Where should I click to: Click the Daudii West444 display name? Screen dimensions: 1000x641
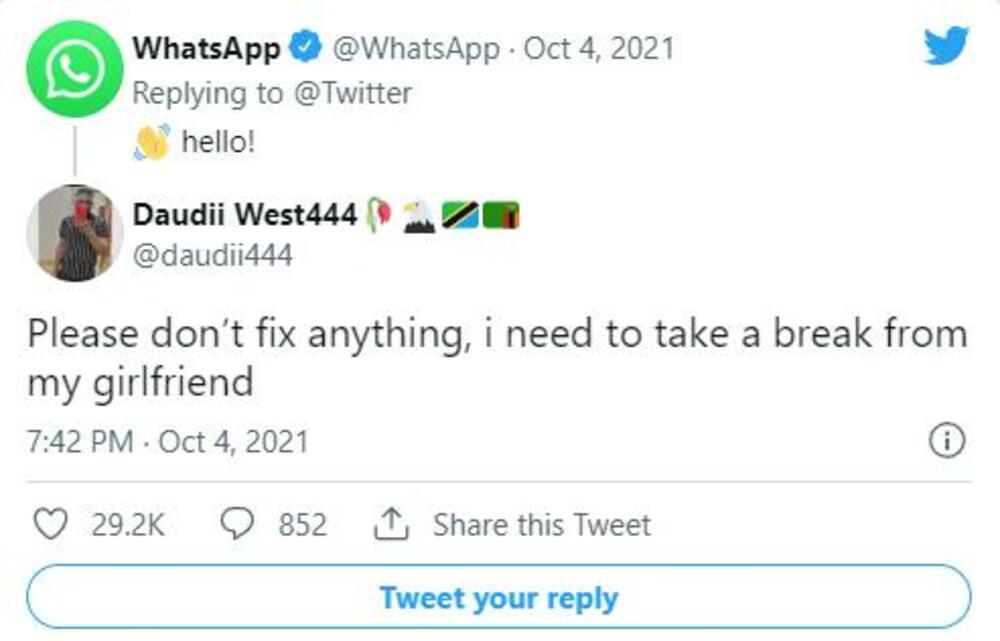[x=245, y=214]
